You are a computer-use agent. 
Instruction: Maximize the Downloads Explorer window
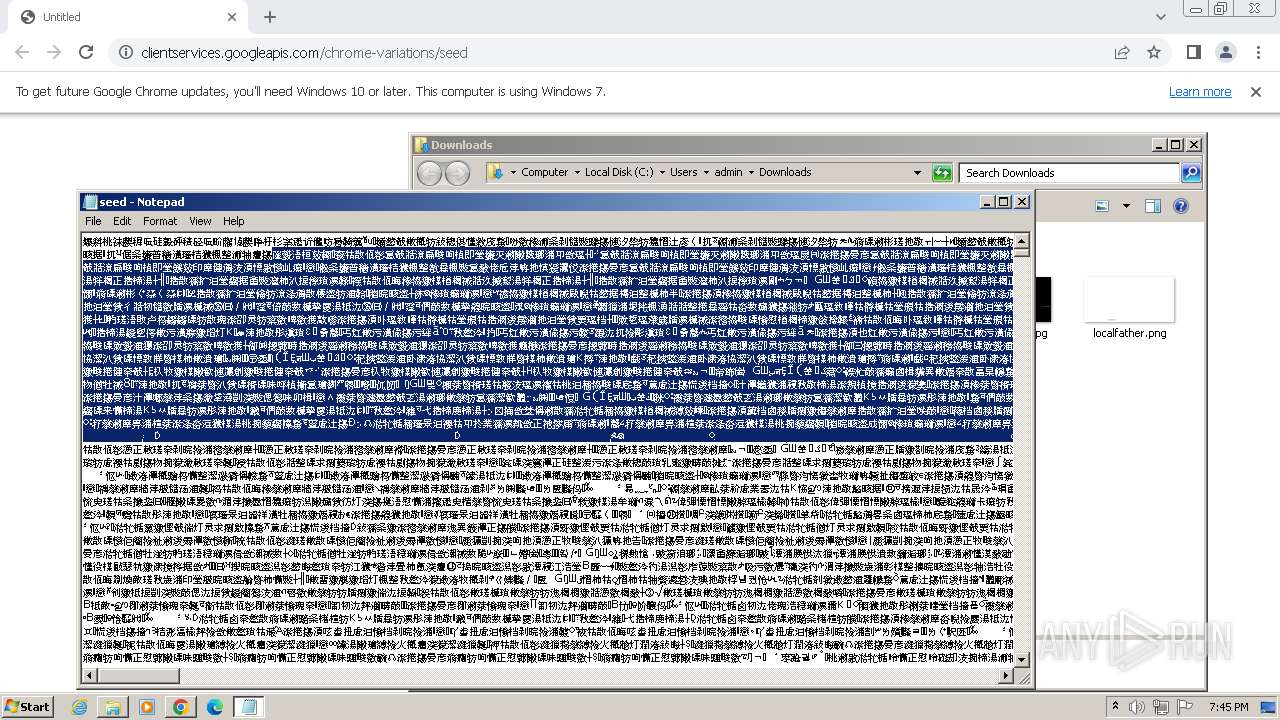tap(1176, 145)
